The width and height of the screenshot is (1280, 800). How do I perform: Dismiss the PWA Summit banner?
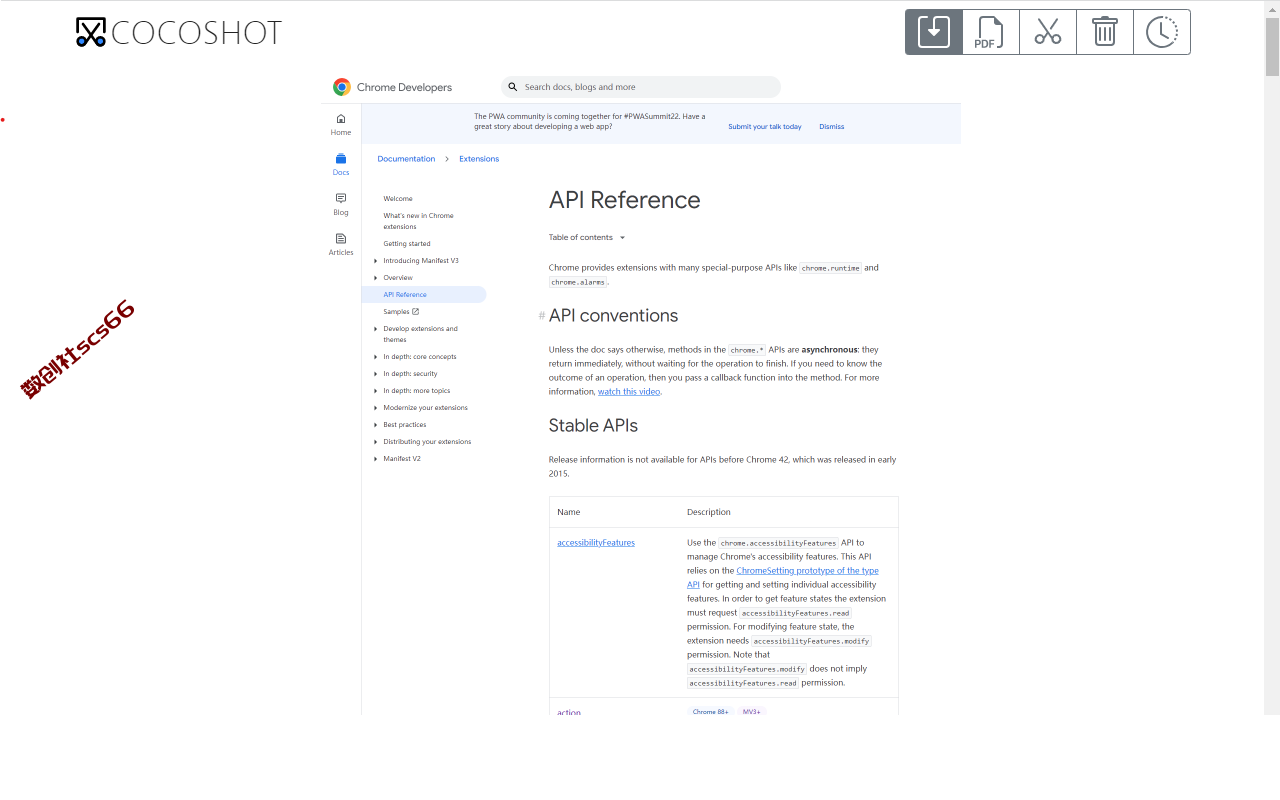point(832,127)
